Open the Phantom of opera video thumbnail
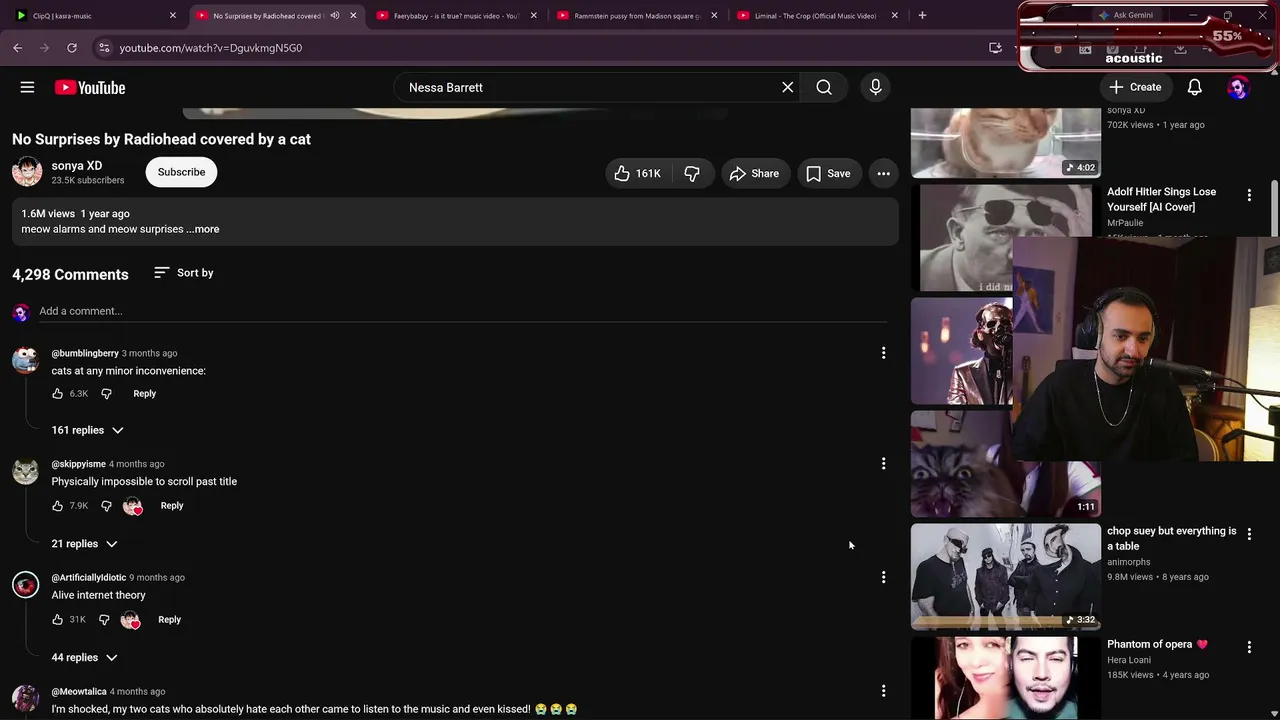Image resolution: width=1280 pixels, height=720 pixels. point(1006,678)
